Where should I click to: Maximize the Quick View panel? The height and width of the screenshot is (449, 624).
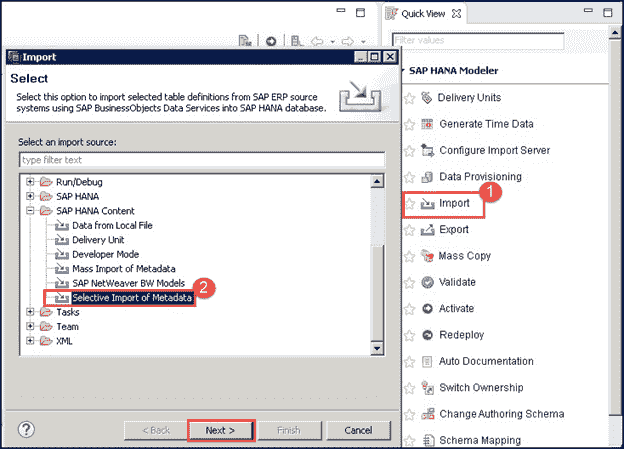(x=608, y=12)
